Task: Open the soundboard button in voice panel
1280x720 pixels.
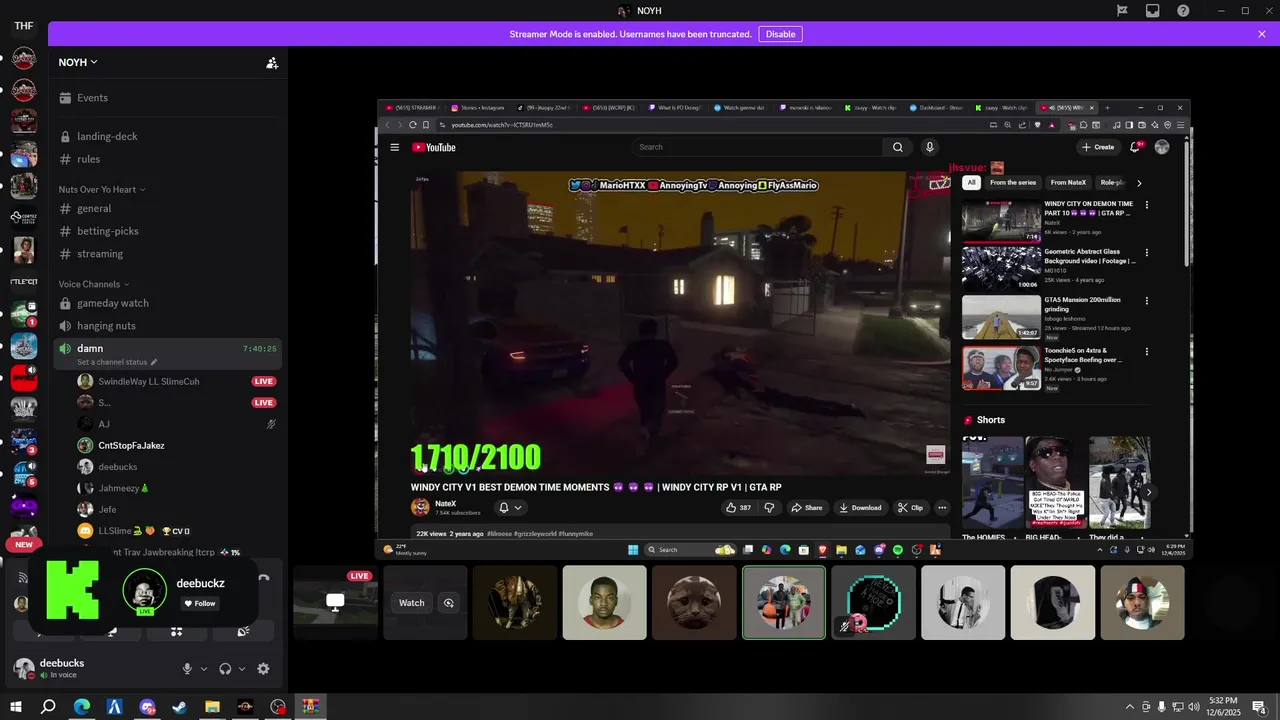Action: pos(243,631)
